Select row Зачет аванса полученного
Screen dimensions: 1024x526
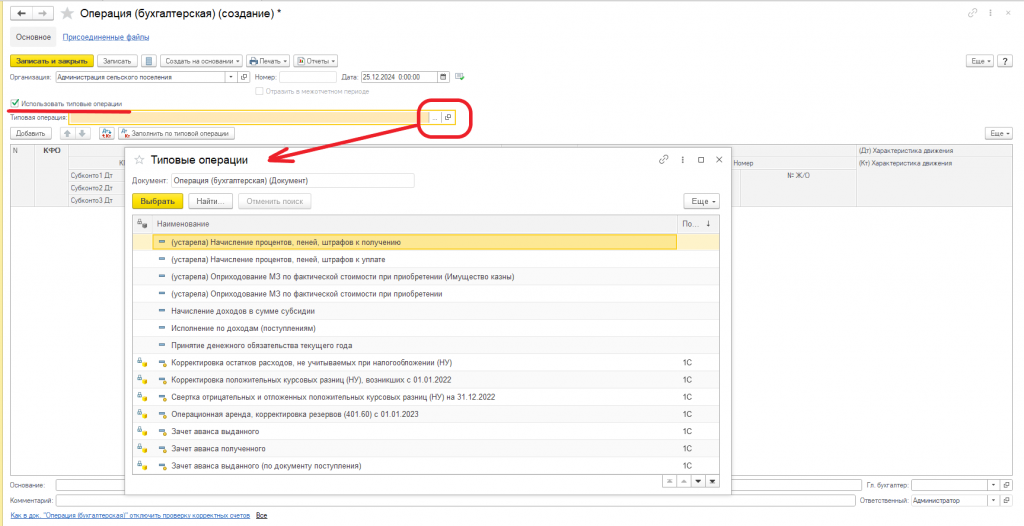425,449
